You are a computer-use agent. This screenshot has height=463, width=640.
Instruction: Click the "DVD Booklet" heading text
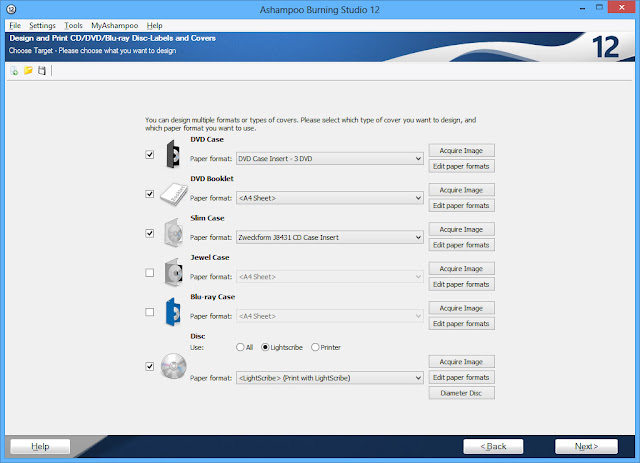click(x=212, y=178)
